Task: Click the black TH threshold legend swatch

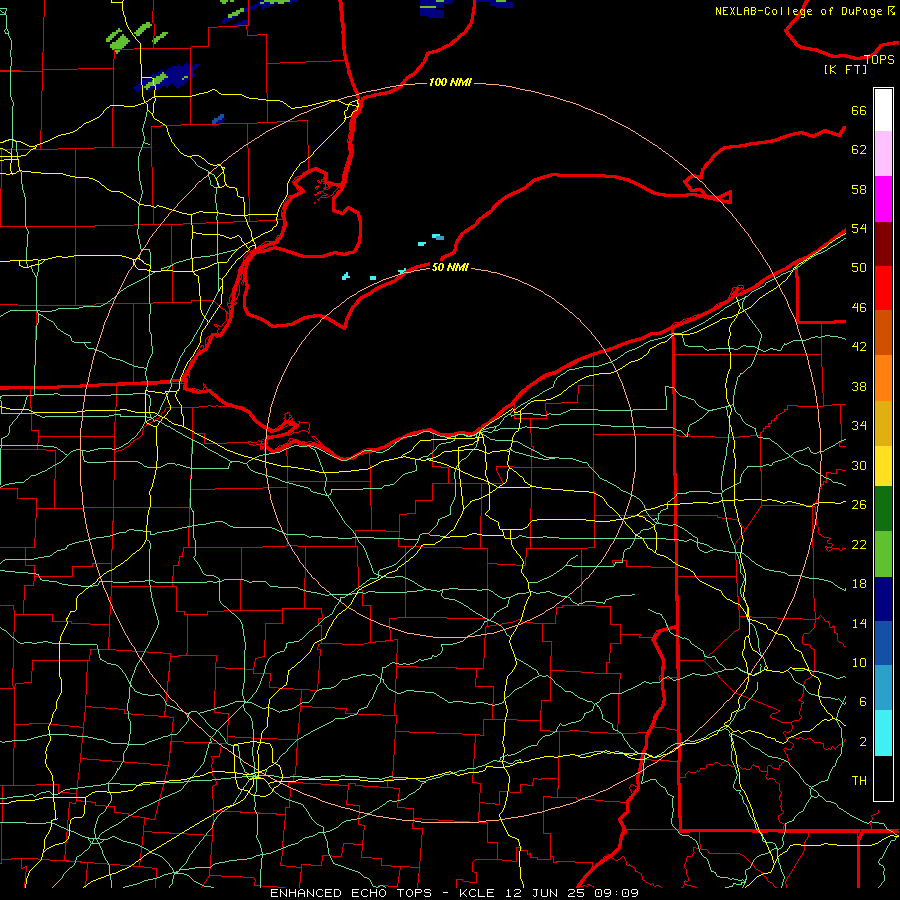Action: tap(883, 778)
